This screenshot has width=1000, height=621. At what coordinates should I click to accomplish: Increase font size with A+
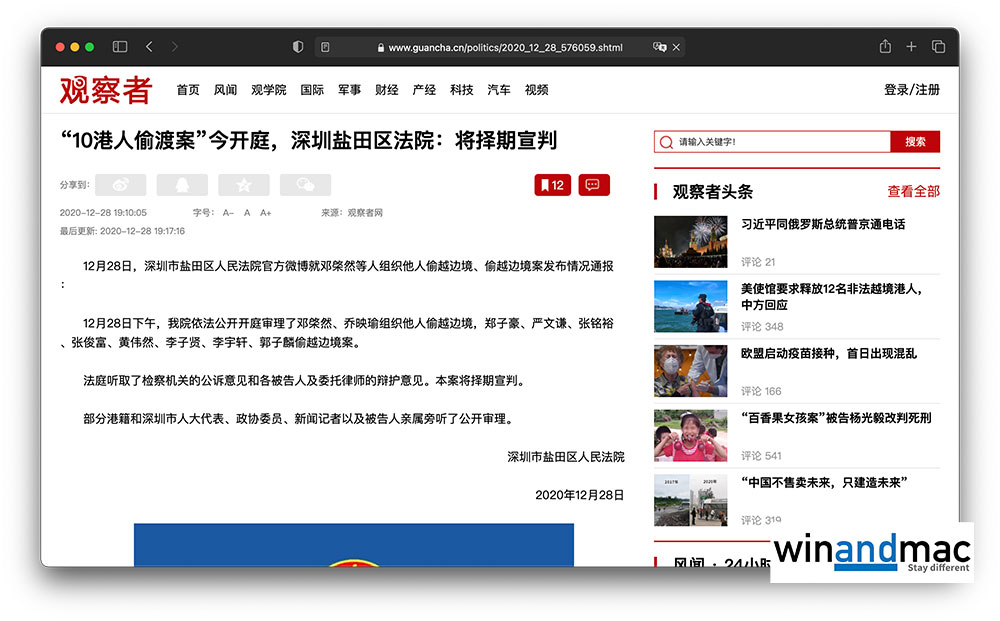coord(266,213)
